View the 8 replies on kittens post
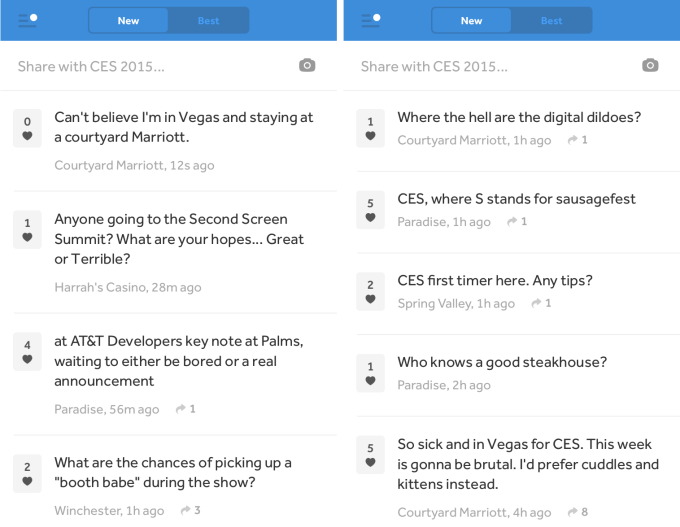This screenshot has width=680, height=527. coord(577,513)
